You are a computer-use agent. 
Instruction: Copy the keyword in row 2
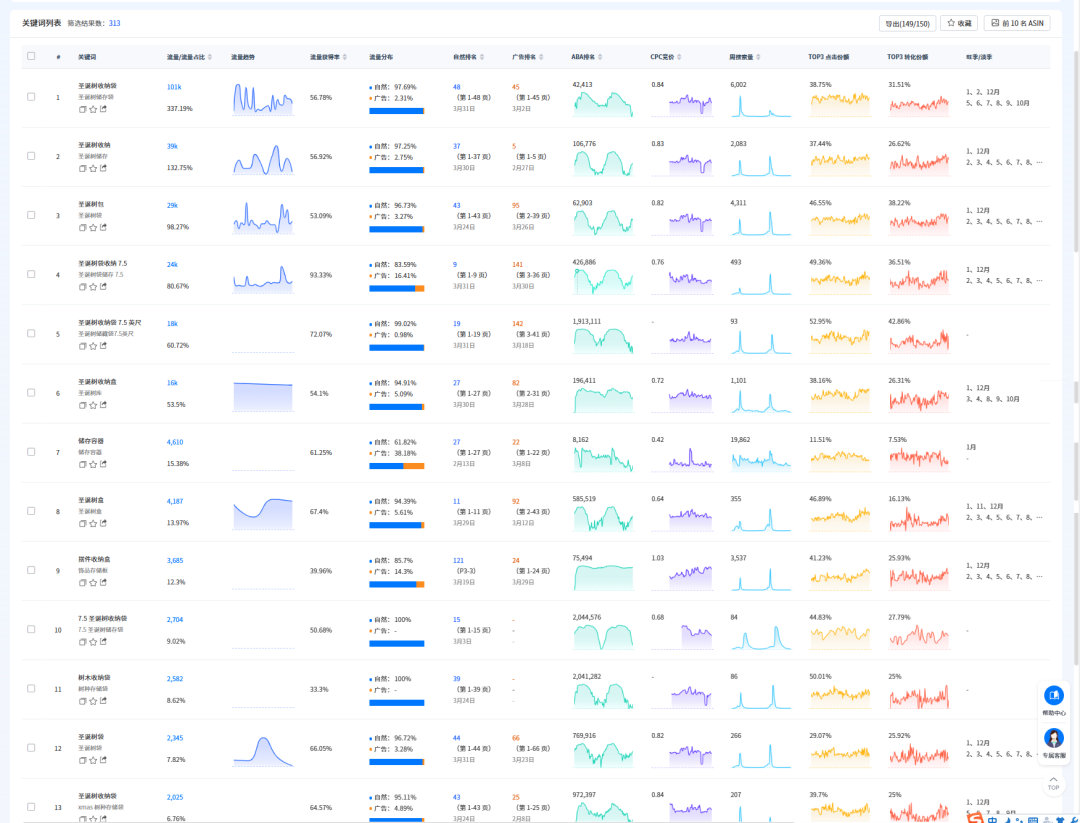click(83, 168)
